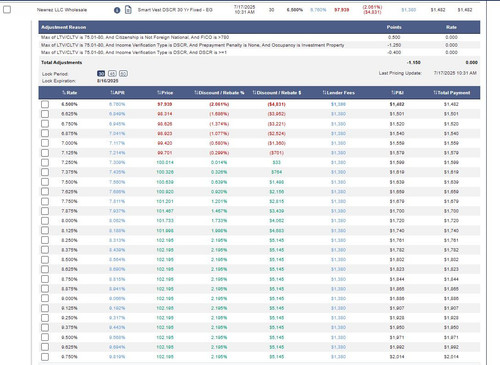Click $1,700 in the P&I column
This screenshot has height=365, width=500.
click(x=397, y=211)
